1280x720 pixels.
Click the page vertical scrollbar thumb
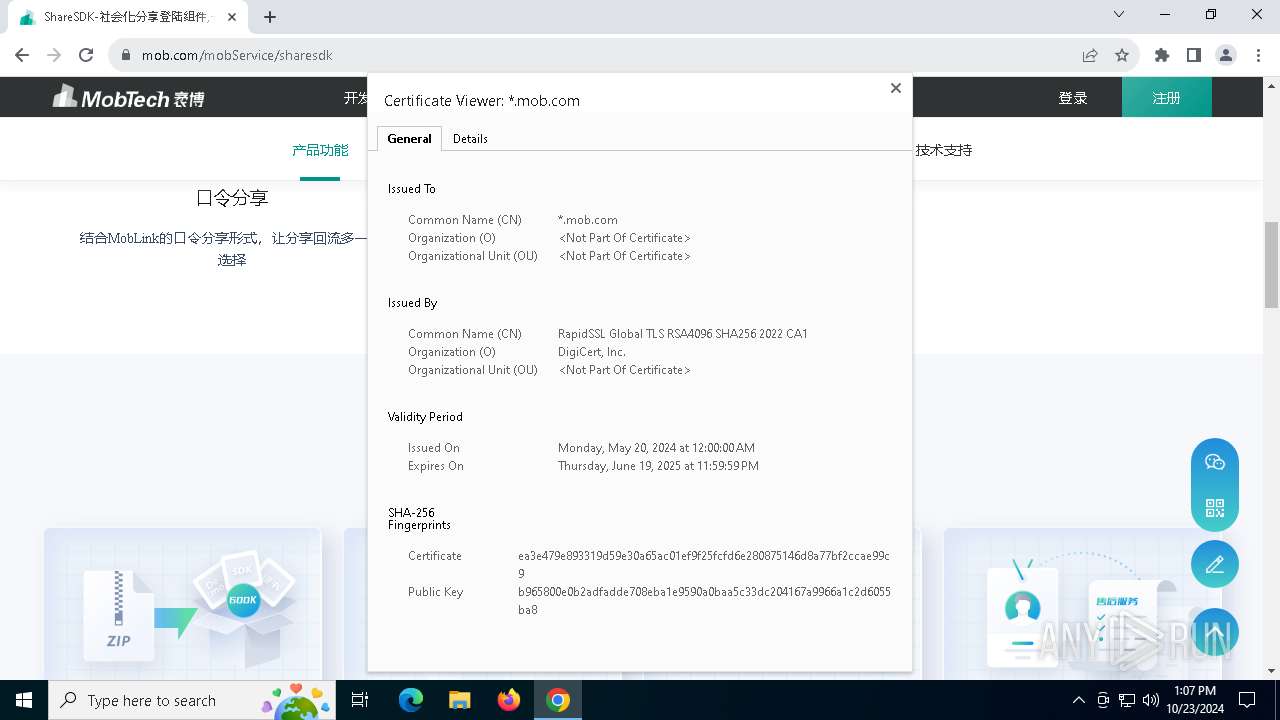point(1272,264)
